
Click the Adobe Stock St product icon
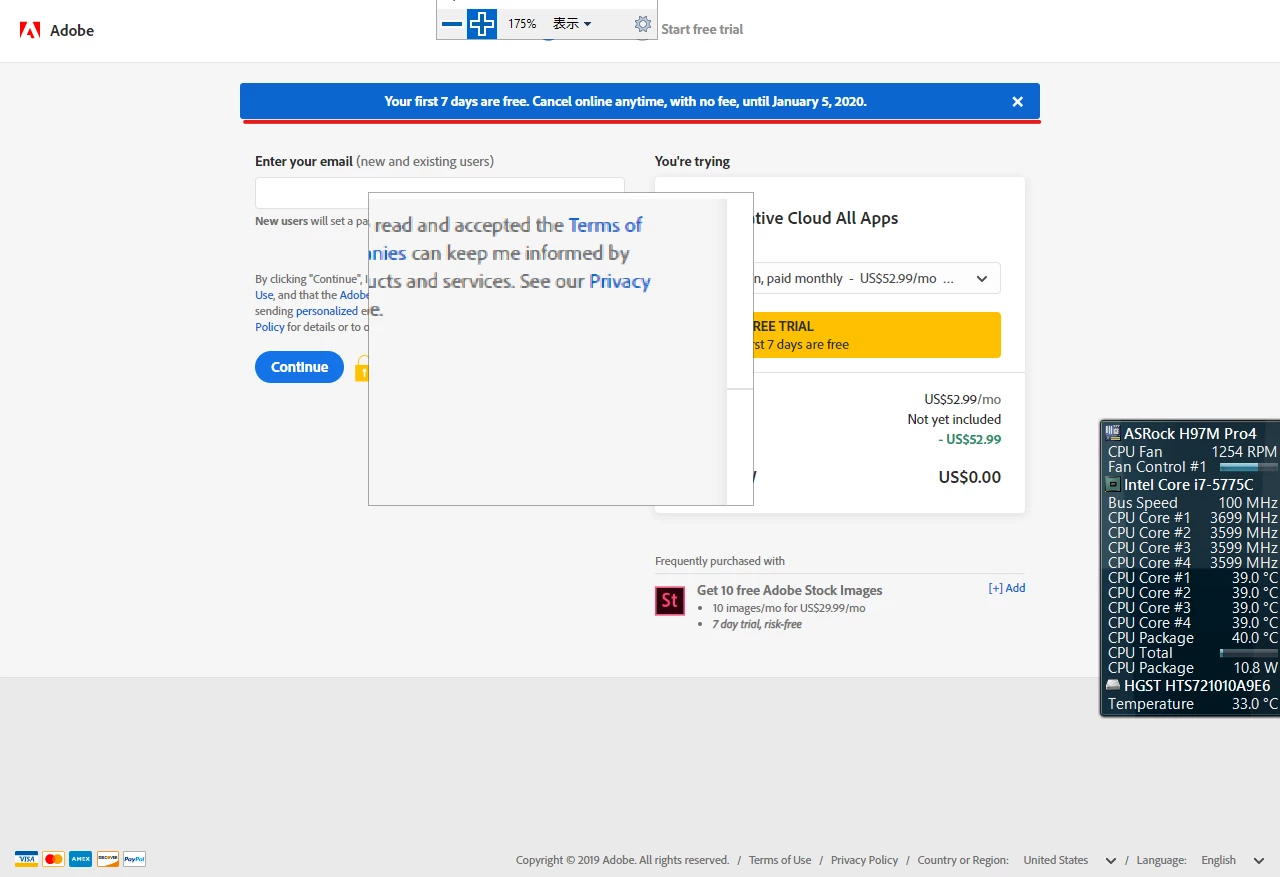(x=670, y=601)
